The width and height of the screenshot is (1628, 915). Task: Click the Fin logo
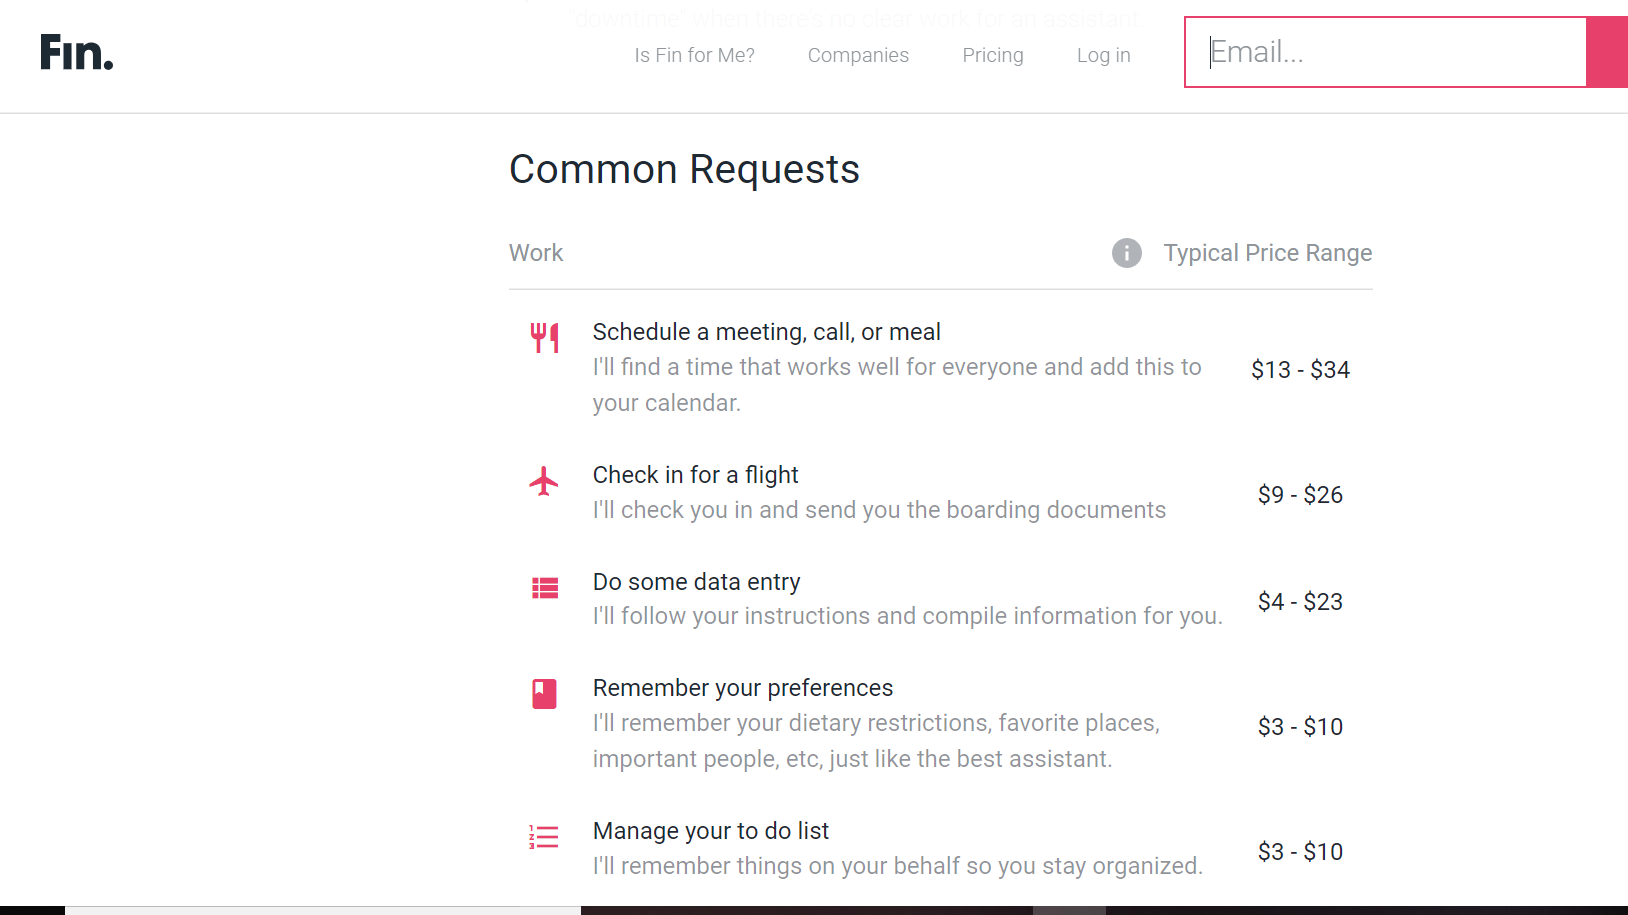coord(77,52)
